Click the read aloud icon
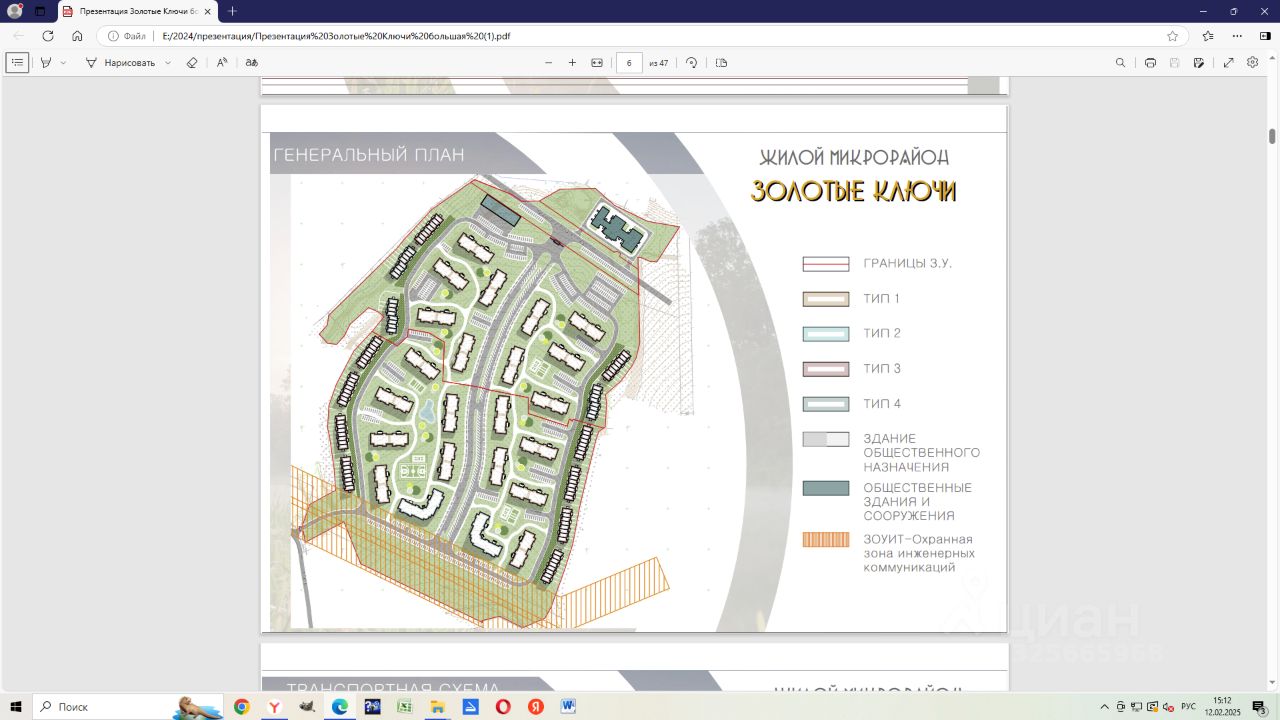 coord(222,62)
